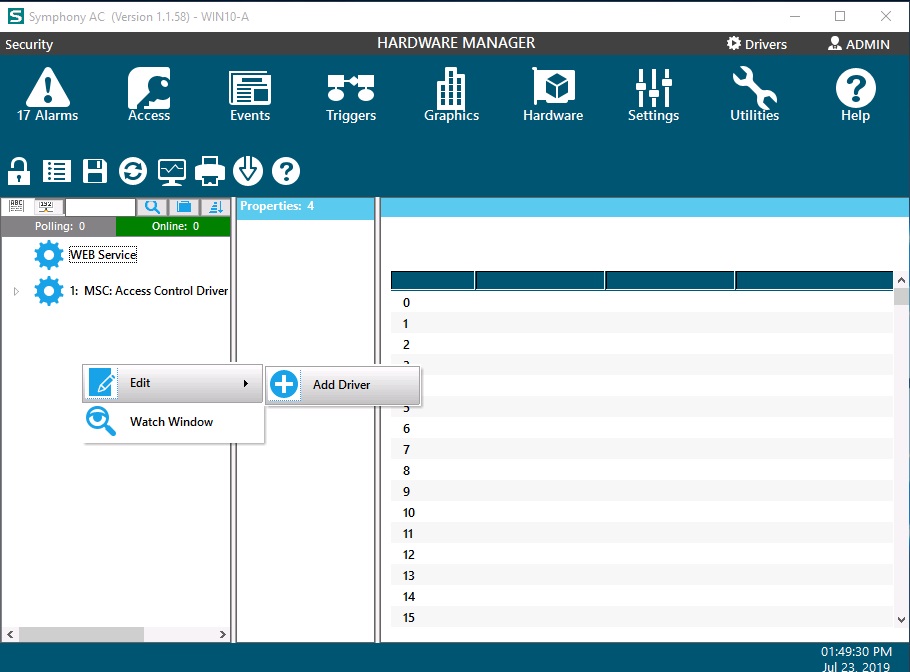Switch tree to ABC name view
Image resolution: width=910 pixels, height=672 pixels.
tap(16, 206)
